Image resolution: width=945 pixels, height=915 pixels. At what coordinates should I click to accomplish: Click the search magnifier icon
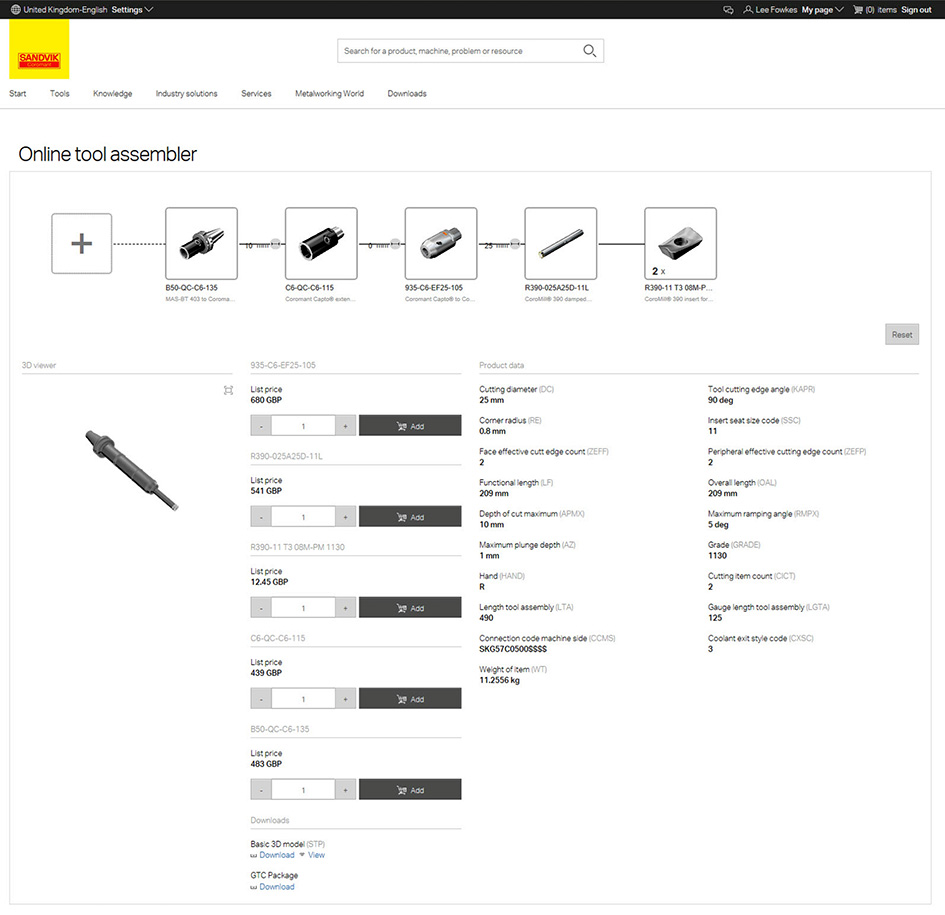[589, 51]
